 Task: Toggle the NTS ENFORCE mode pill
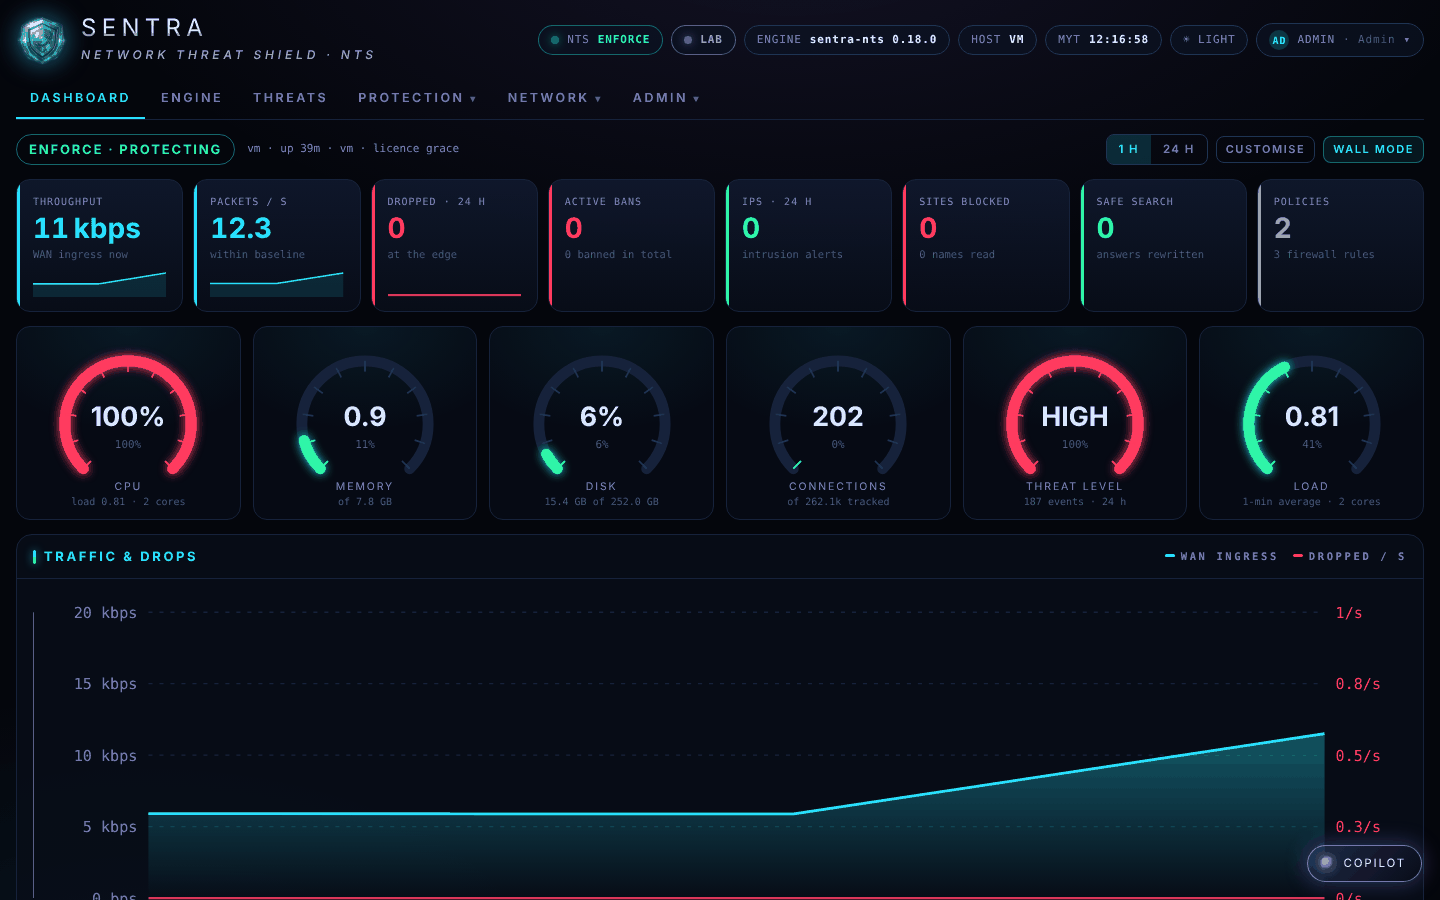600,40
